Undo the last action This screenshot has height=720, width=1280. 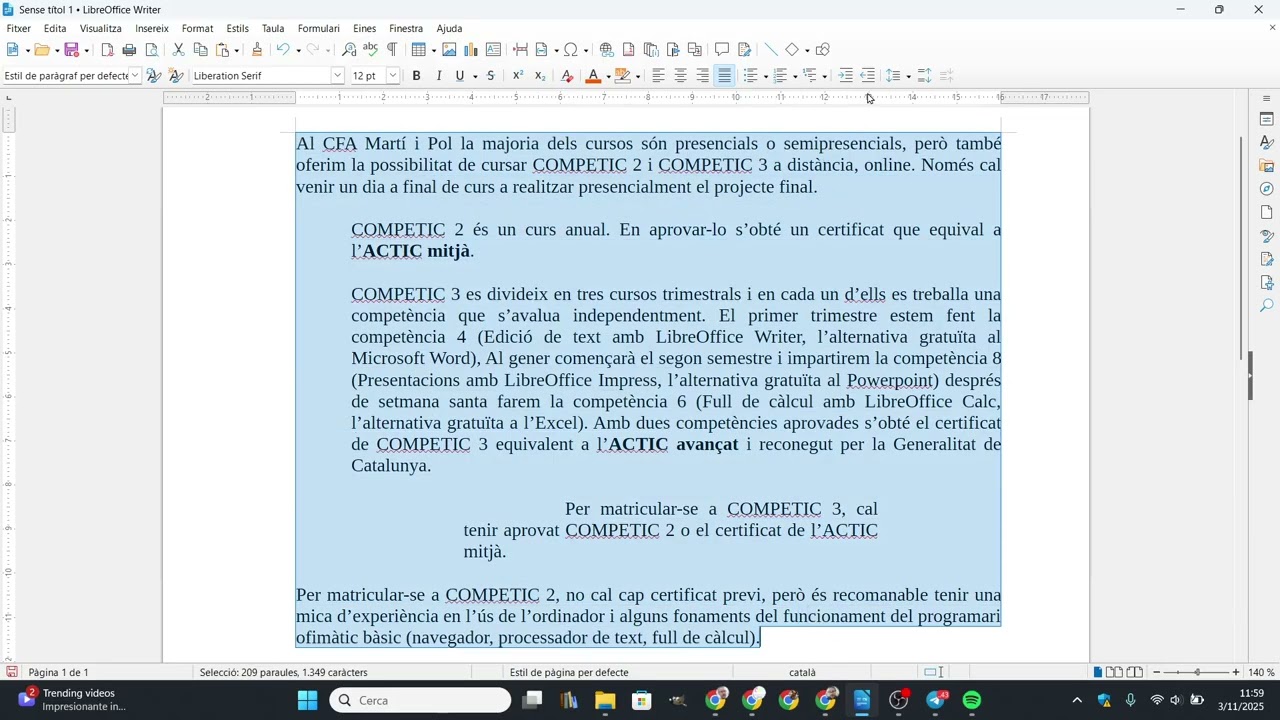coord(283,50)
